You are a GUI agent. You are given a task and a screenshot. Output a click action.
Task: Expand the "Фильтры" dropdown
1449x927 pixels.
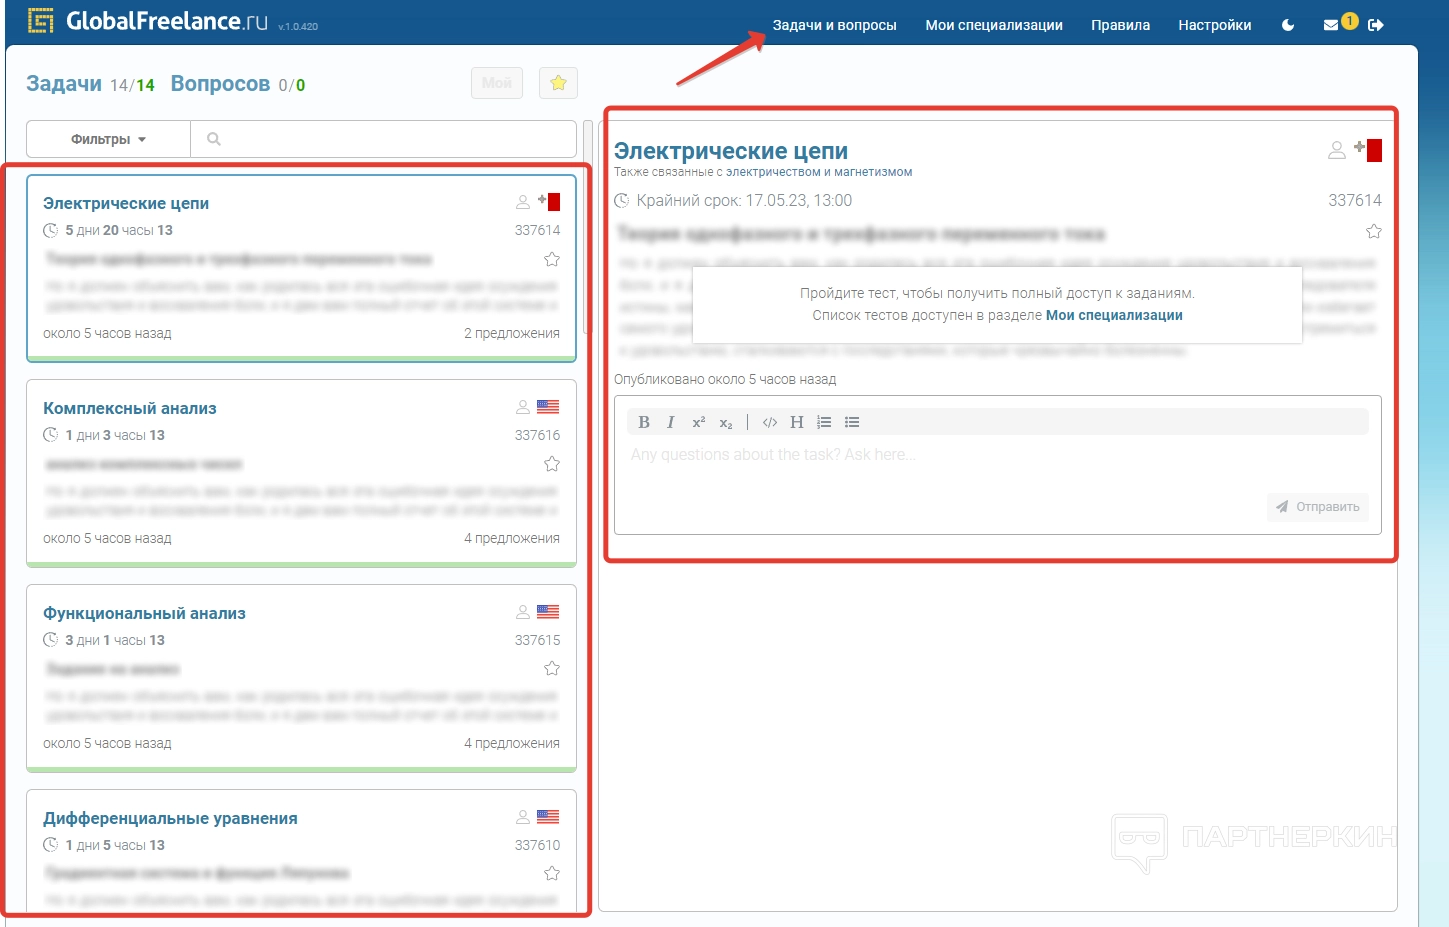coord(108,139)
